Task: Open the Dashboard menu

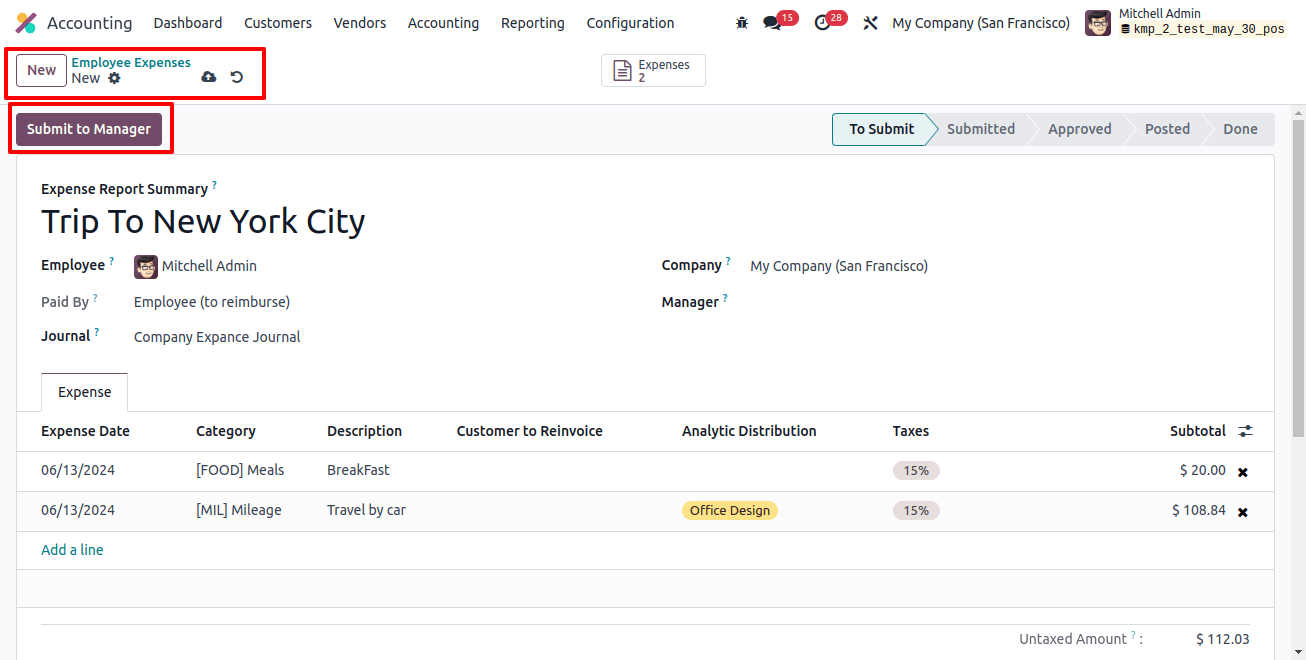Action: click(x=188, y=23)
